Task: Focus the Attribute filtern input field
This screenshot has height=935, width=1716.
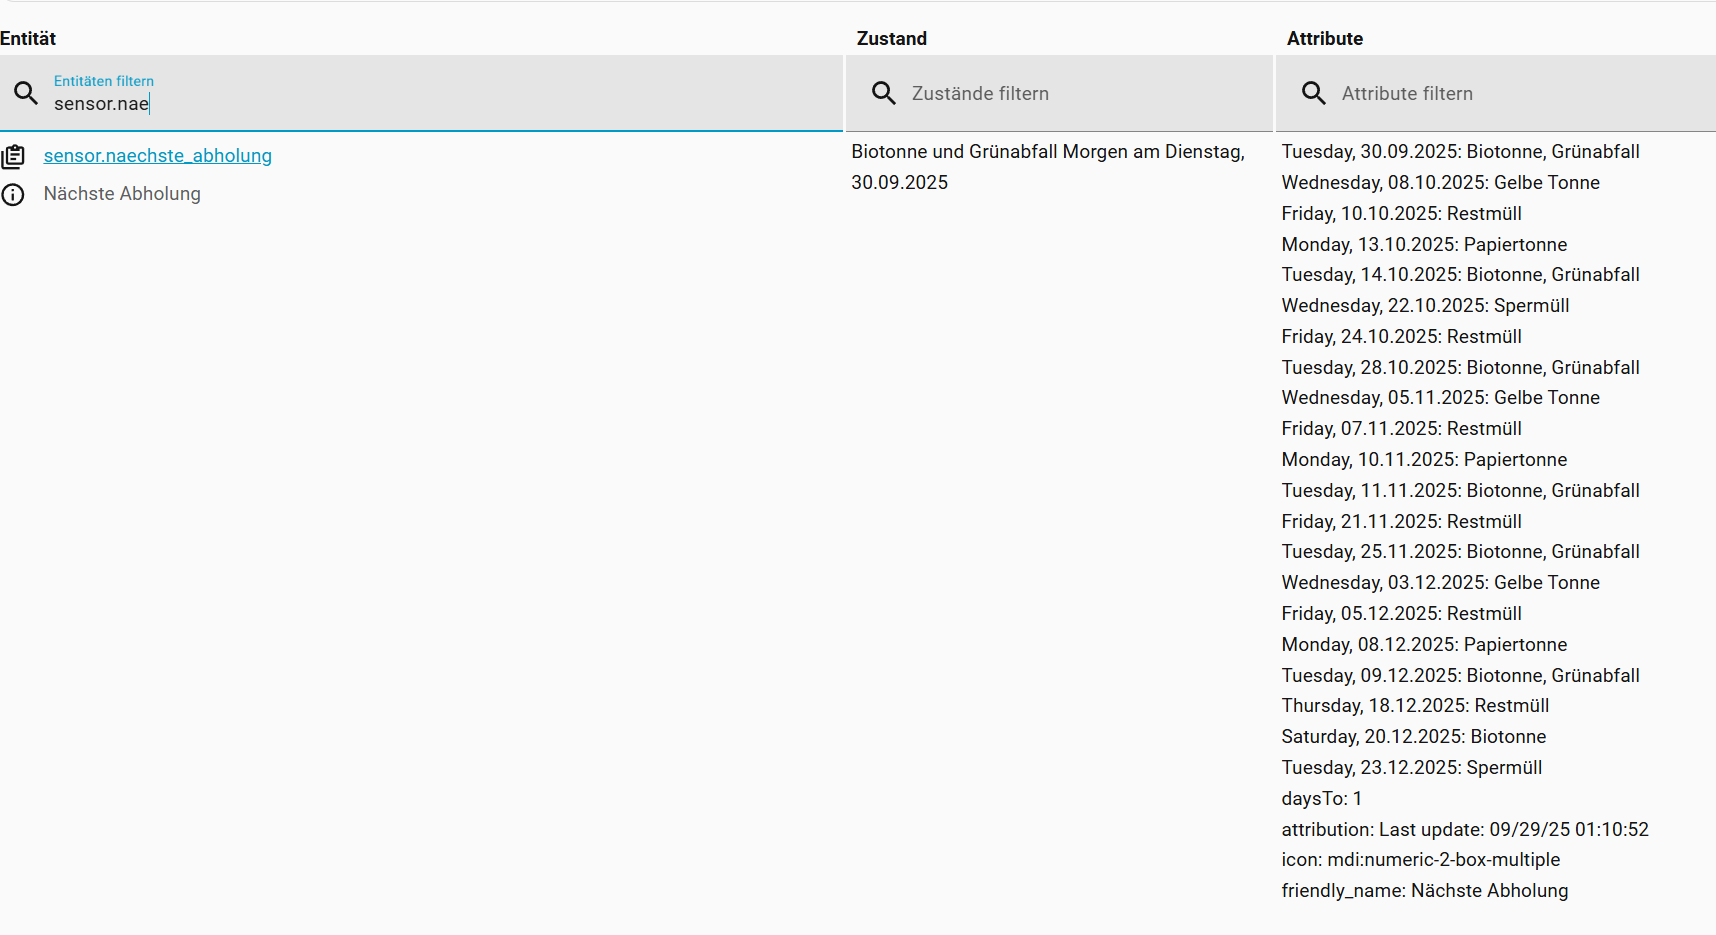Action: pos(1510,94)
